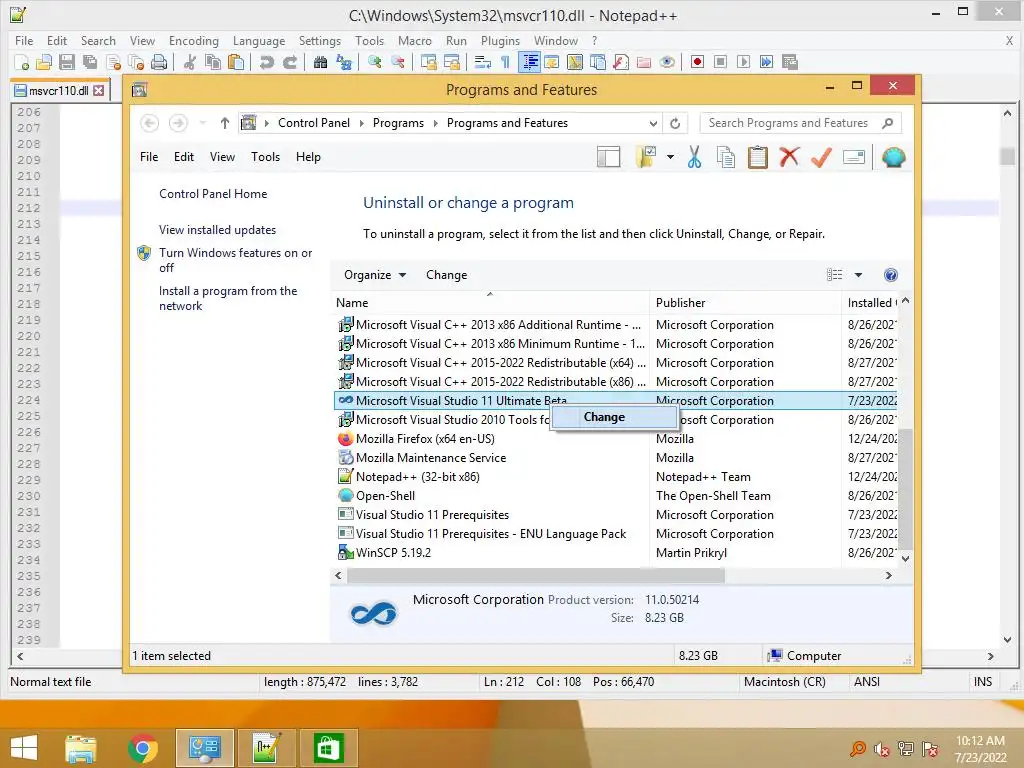
Task: Click the Open file icon in Notepad++
Action: tap(44, 62)
